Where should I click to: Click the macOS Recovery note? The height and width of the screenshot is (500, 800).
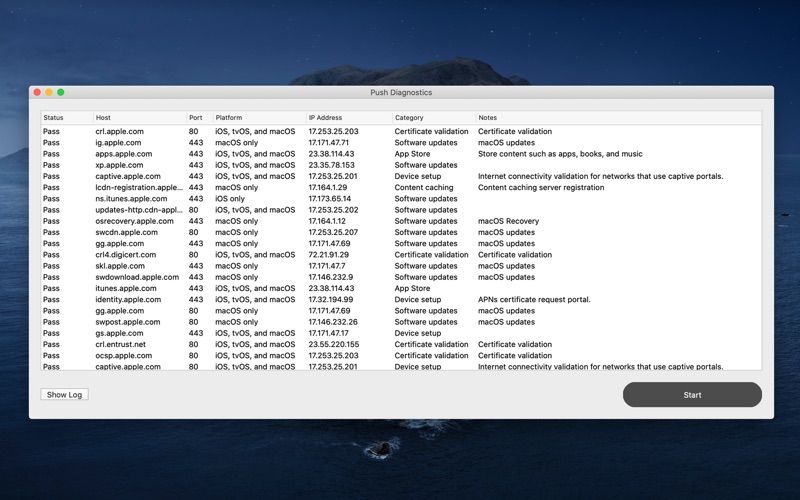pyautogui.click(x=508, y=221)
